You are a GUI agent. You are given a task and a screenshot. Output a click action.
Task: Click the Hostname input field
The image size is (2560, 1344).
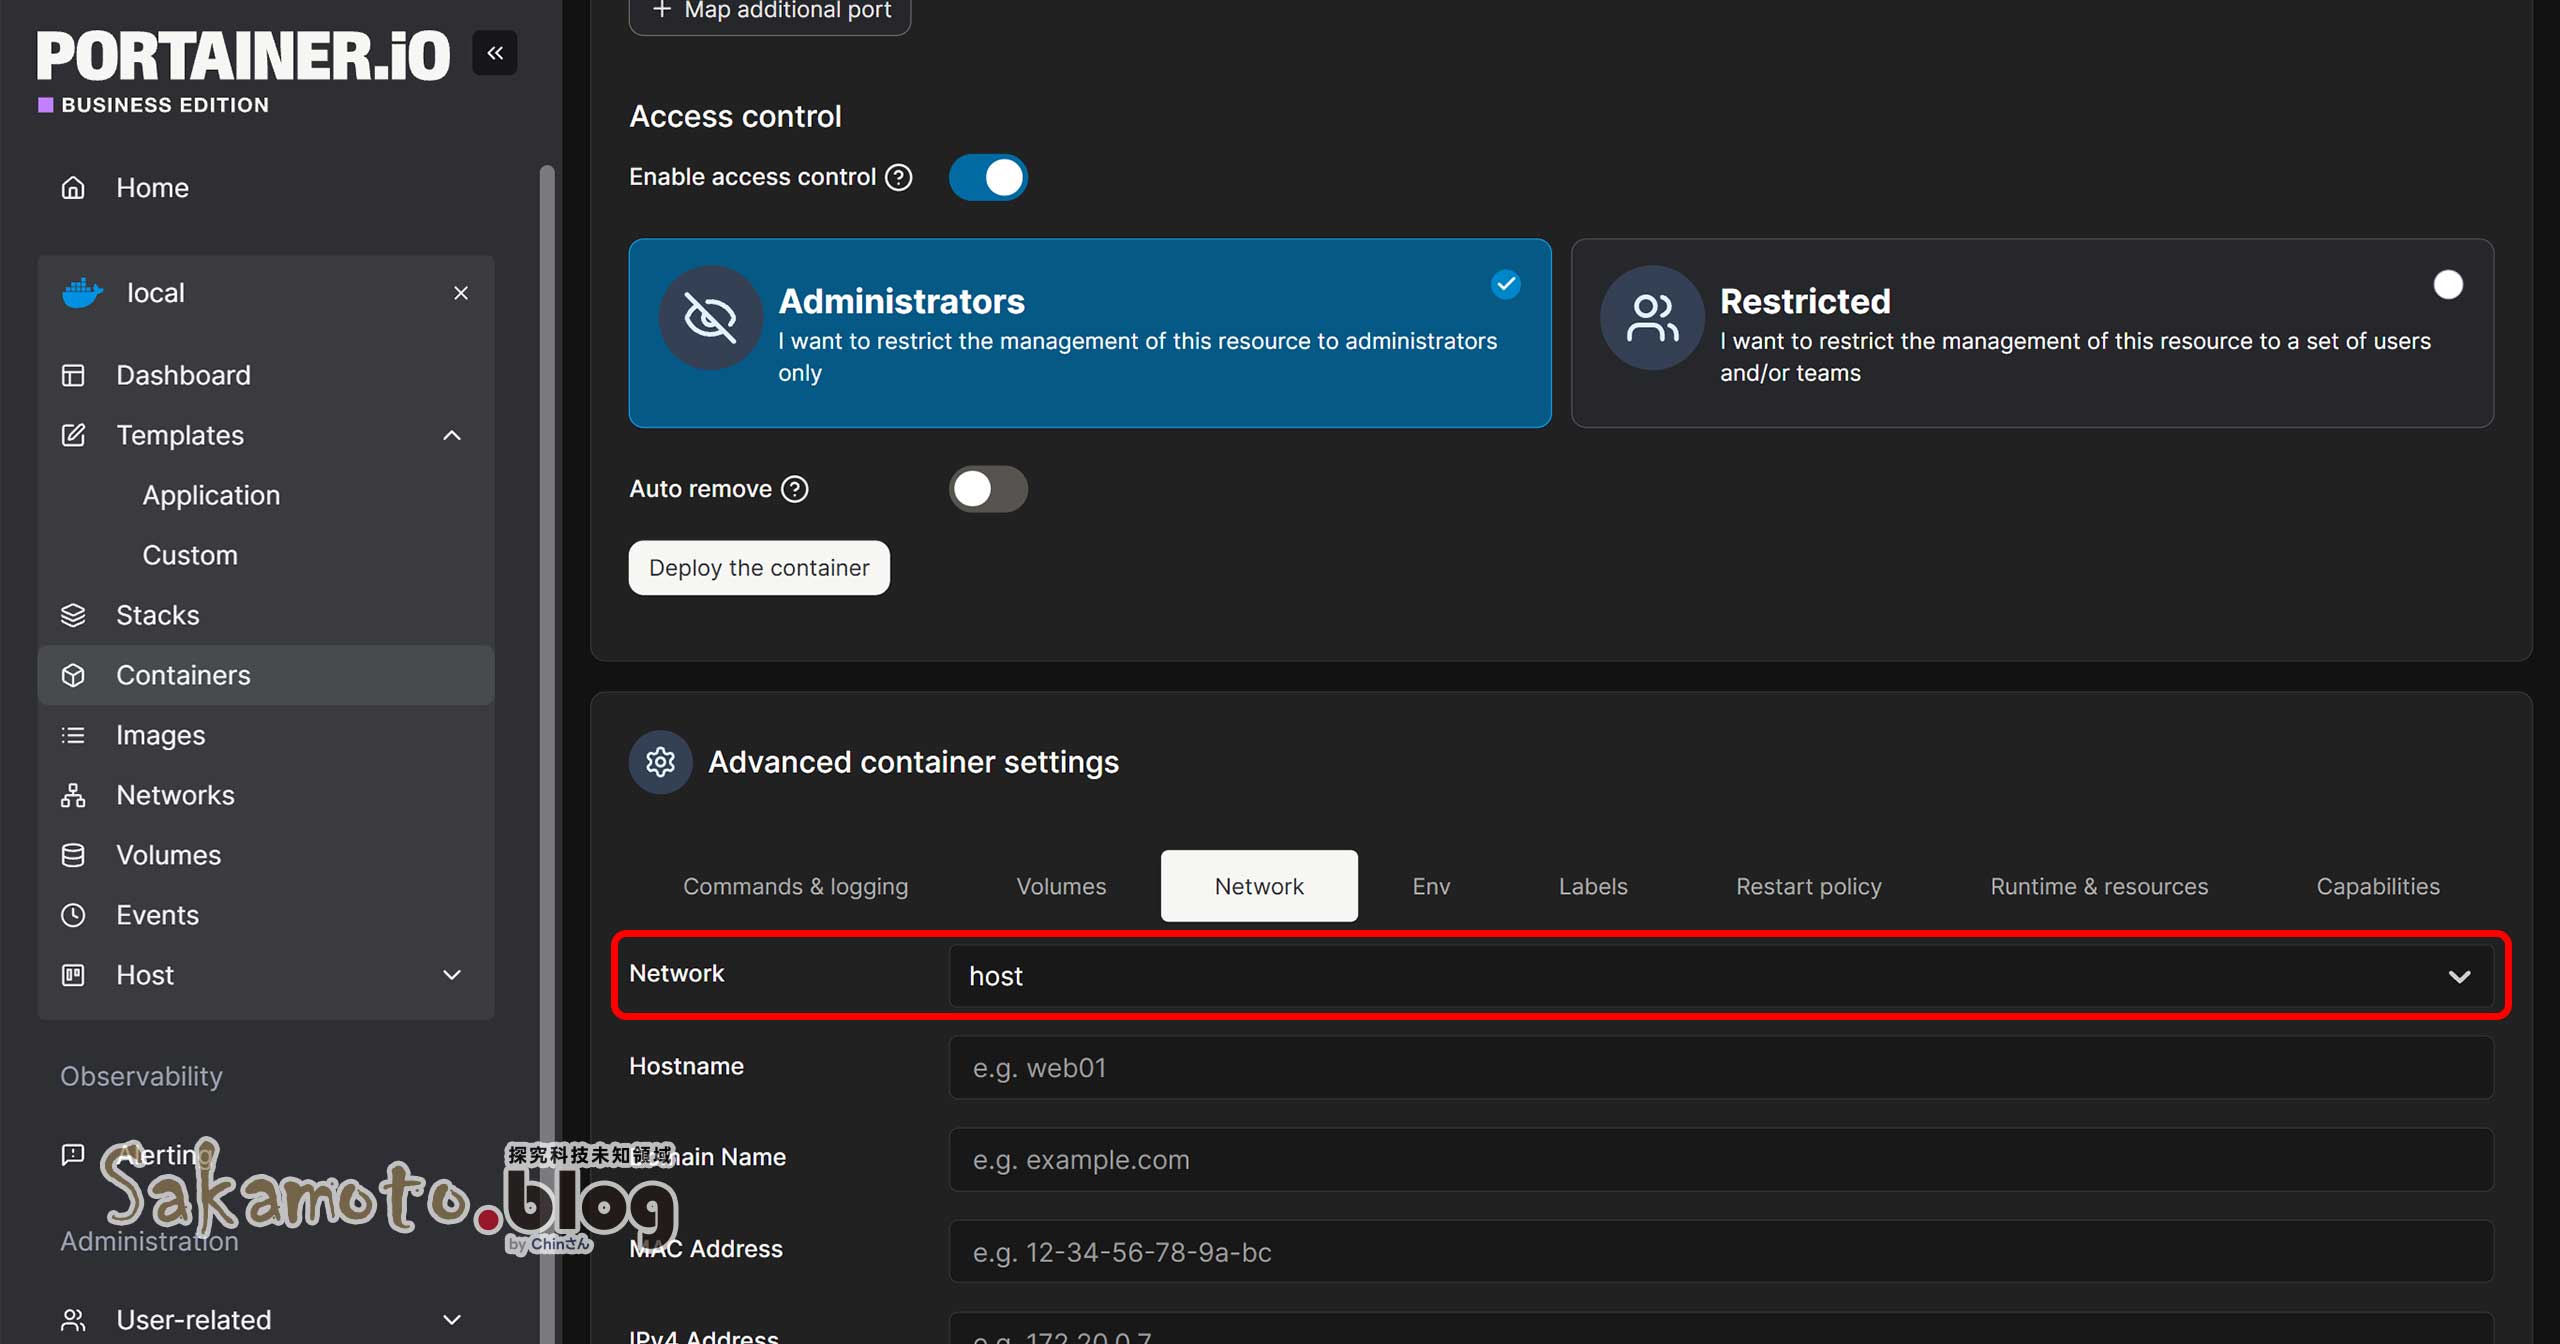pyautogui.click(x=1720, y=1068)
